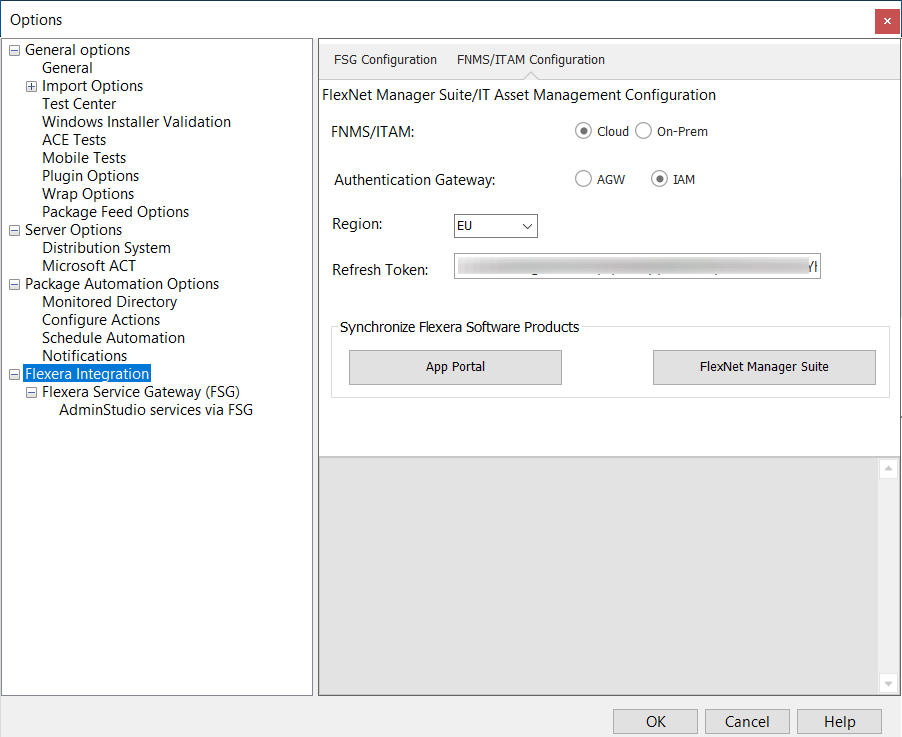Open Plugin Options
This screenshot has width=902, height=737.
[x=90, y=176]
